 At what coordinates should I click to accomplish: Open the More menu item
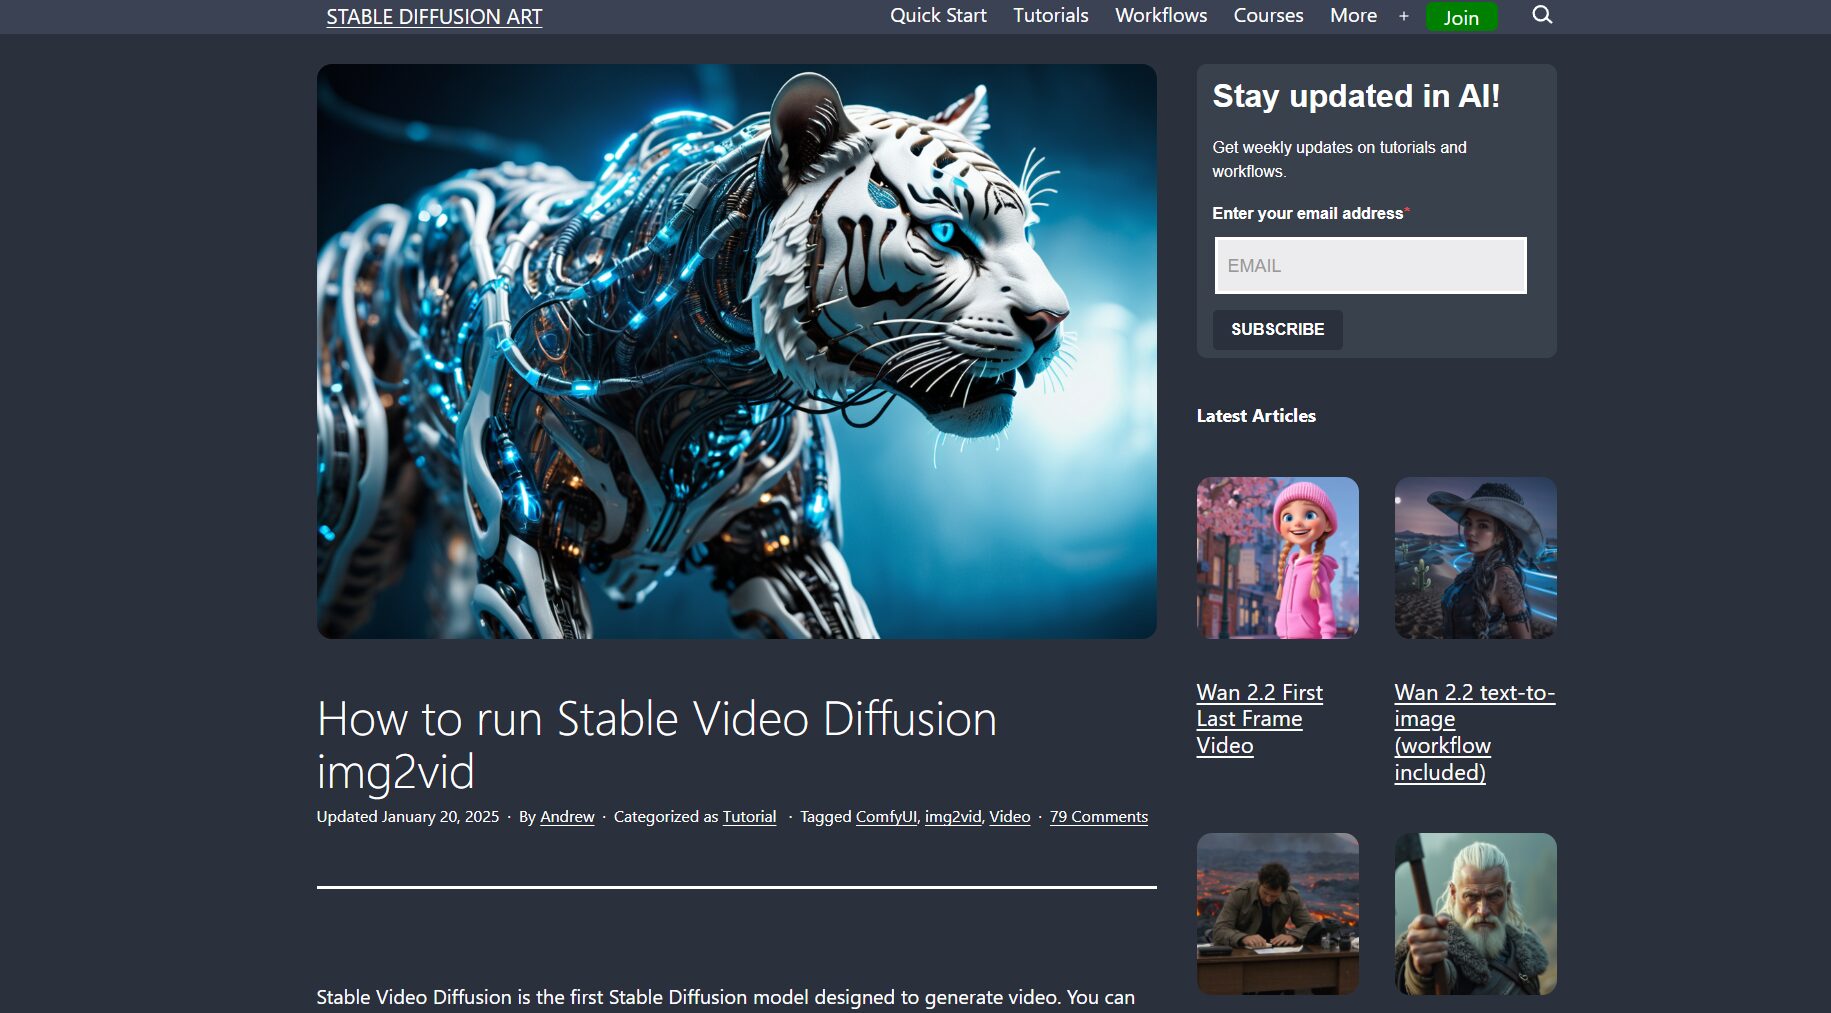pos(1353,15)
